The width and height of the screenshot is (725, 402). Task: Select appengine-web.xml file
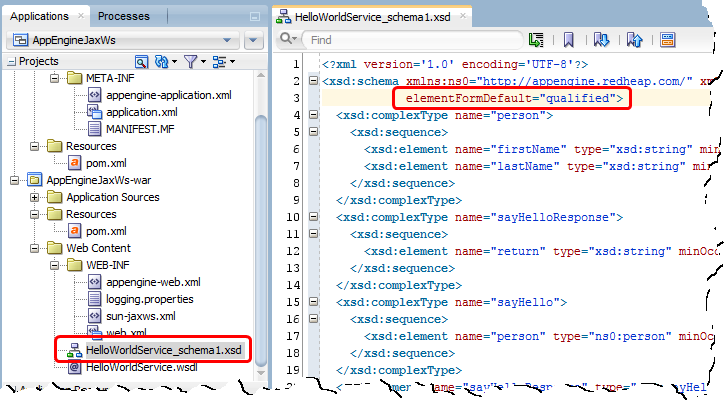(154, 282)
